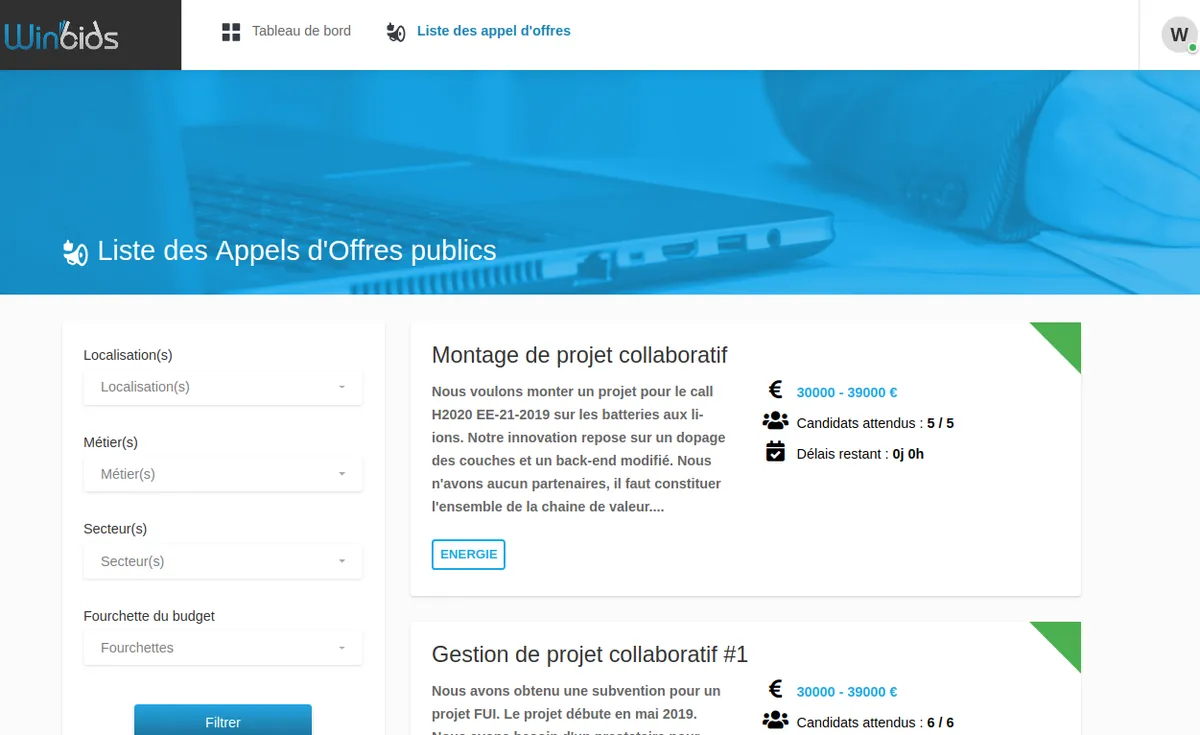The height and width of the screenshot is (735, 1200).
Task: Open the user avatar W menu
Action: click(1179, 35)
